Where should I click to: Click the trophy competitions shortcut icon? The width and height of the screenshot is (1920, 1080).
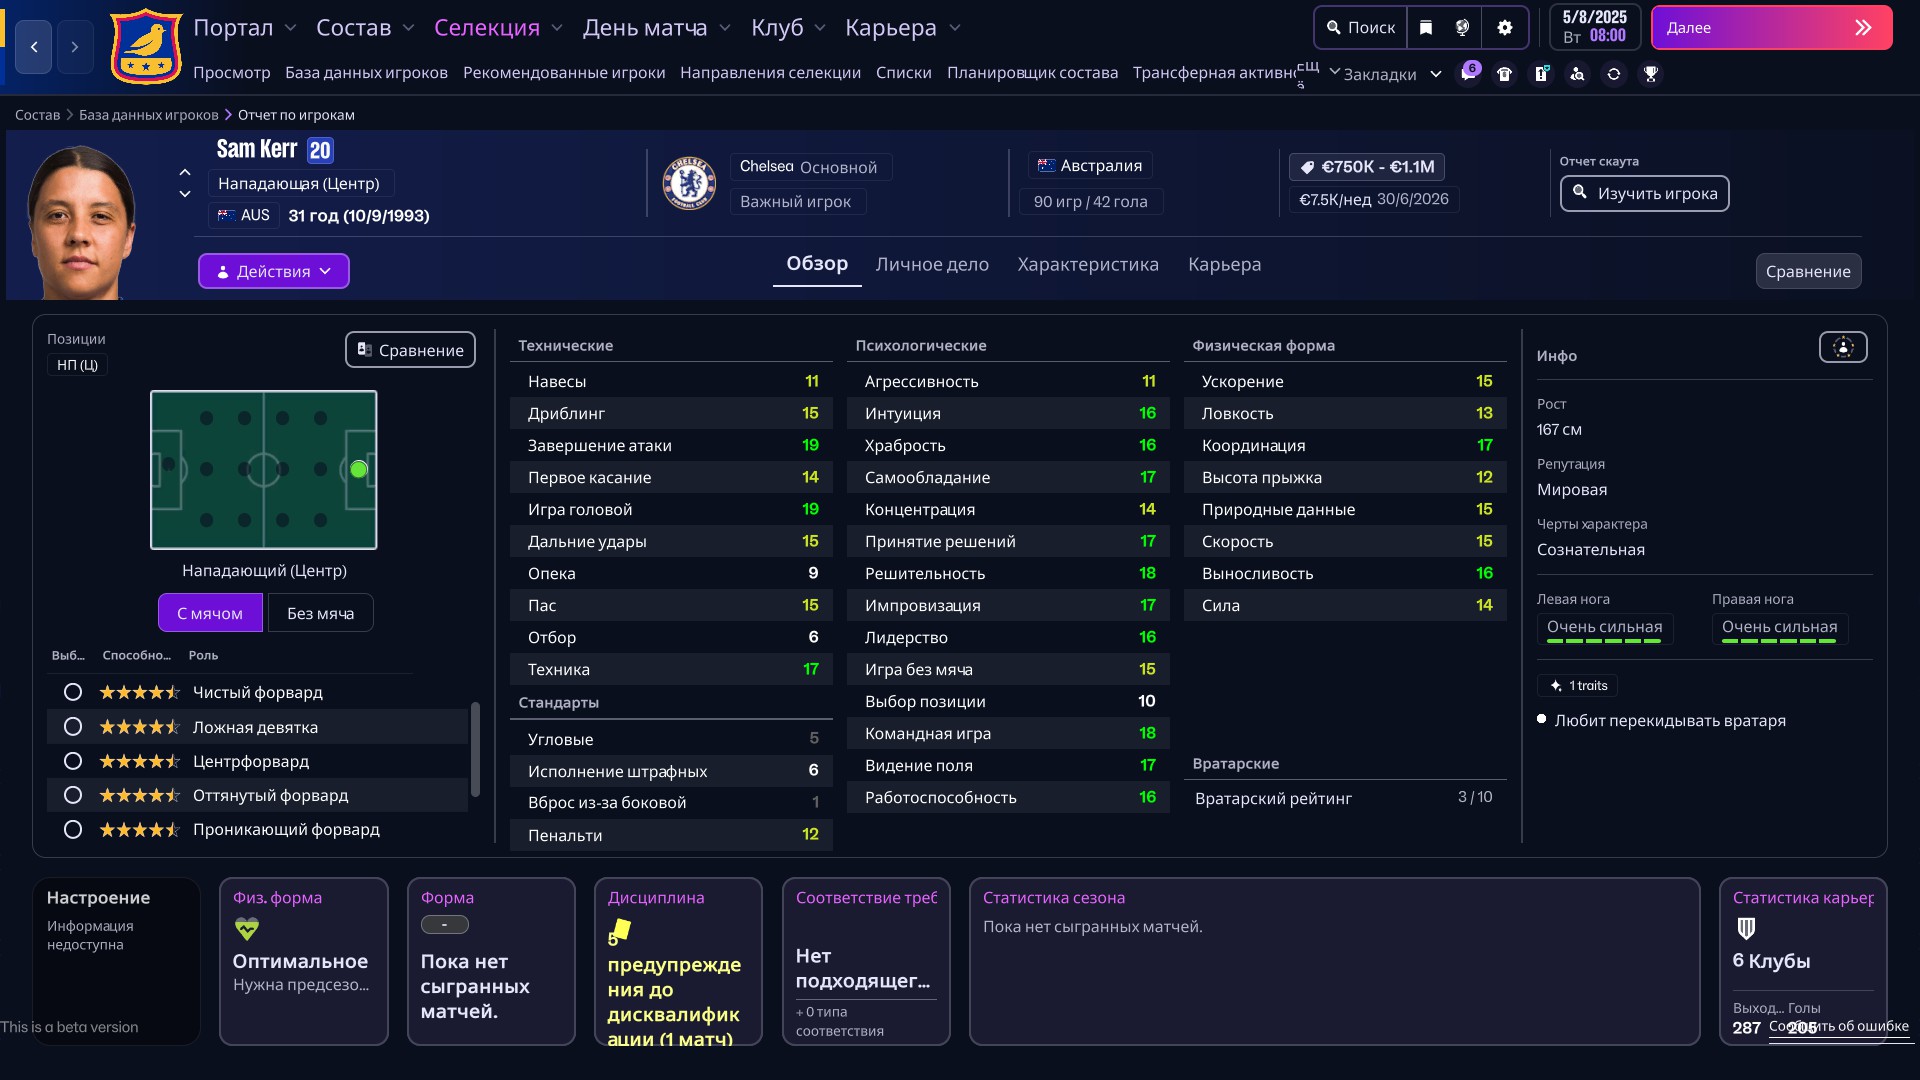coord(1651,74)
